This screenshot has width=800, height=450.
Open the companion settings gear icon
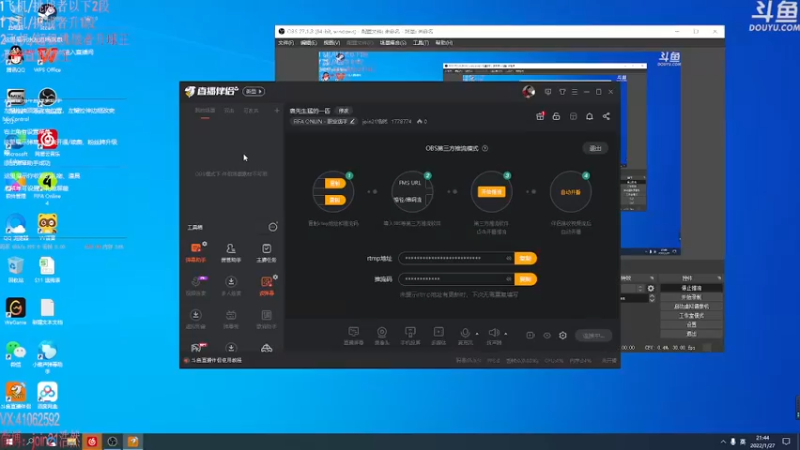pos(563,336)
